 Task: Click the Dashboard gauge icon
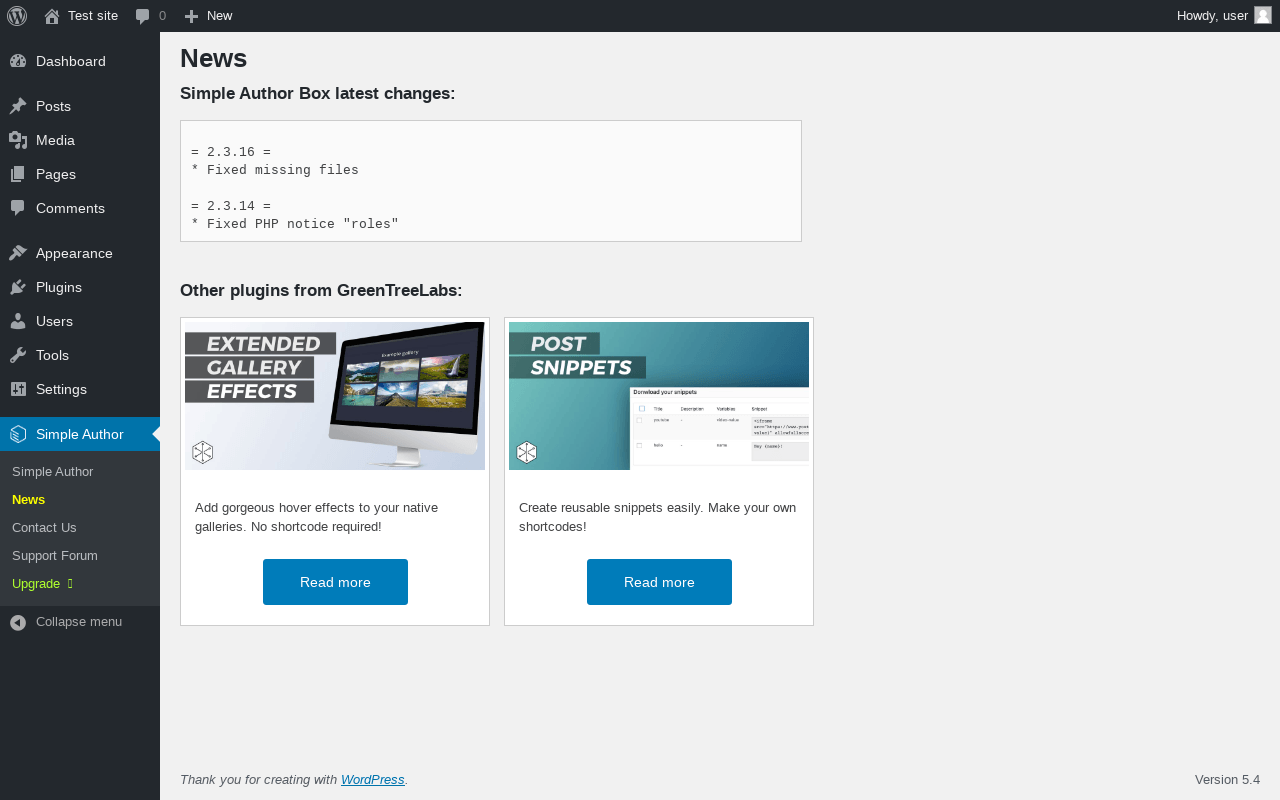18,61
